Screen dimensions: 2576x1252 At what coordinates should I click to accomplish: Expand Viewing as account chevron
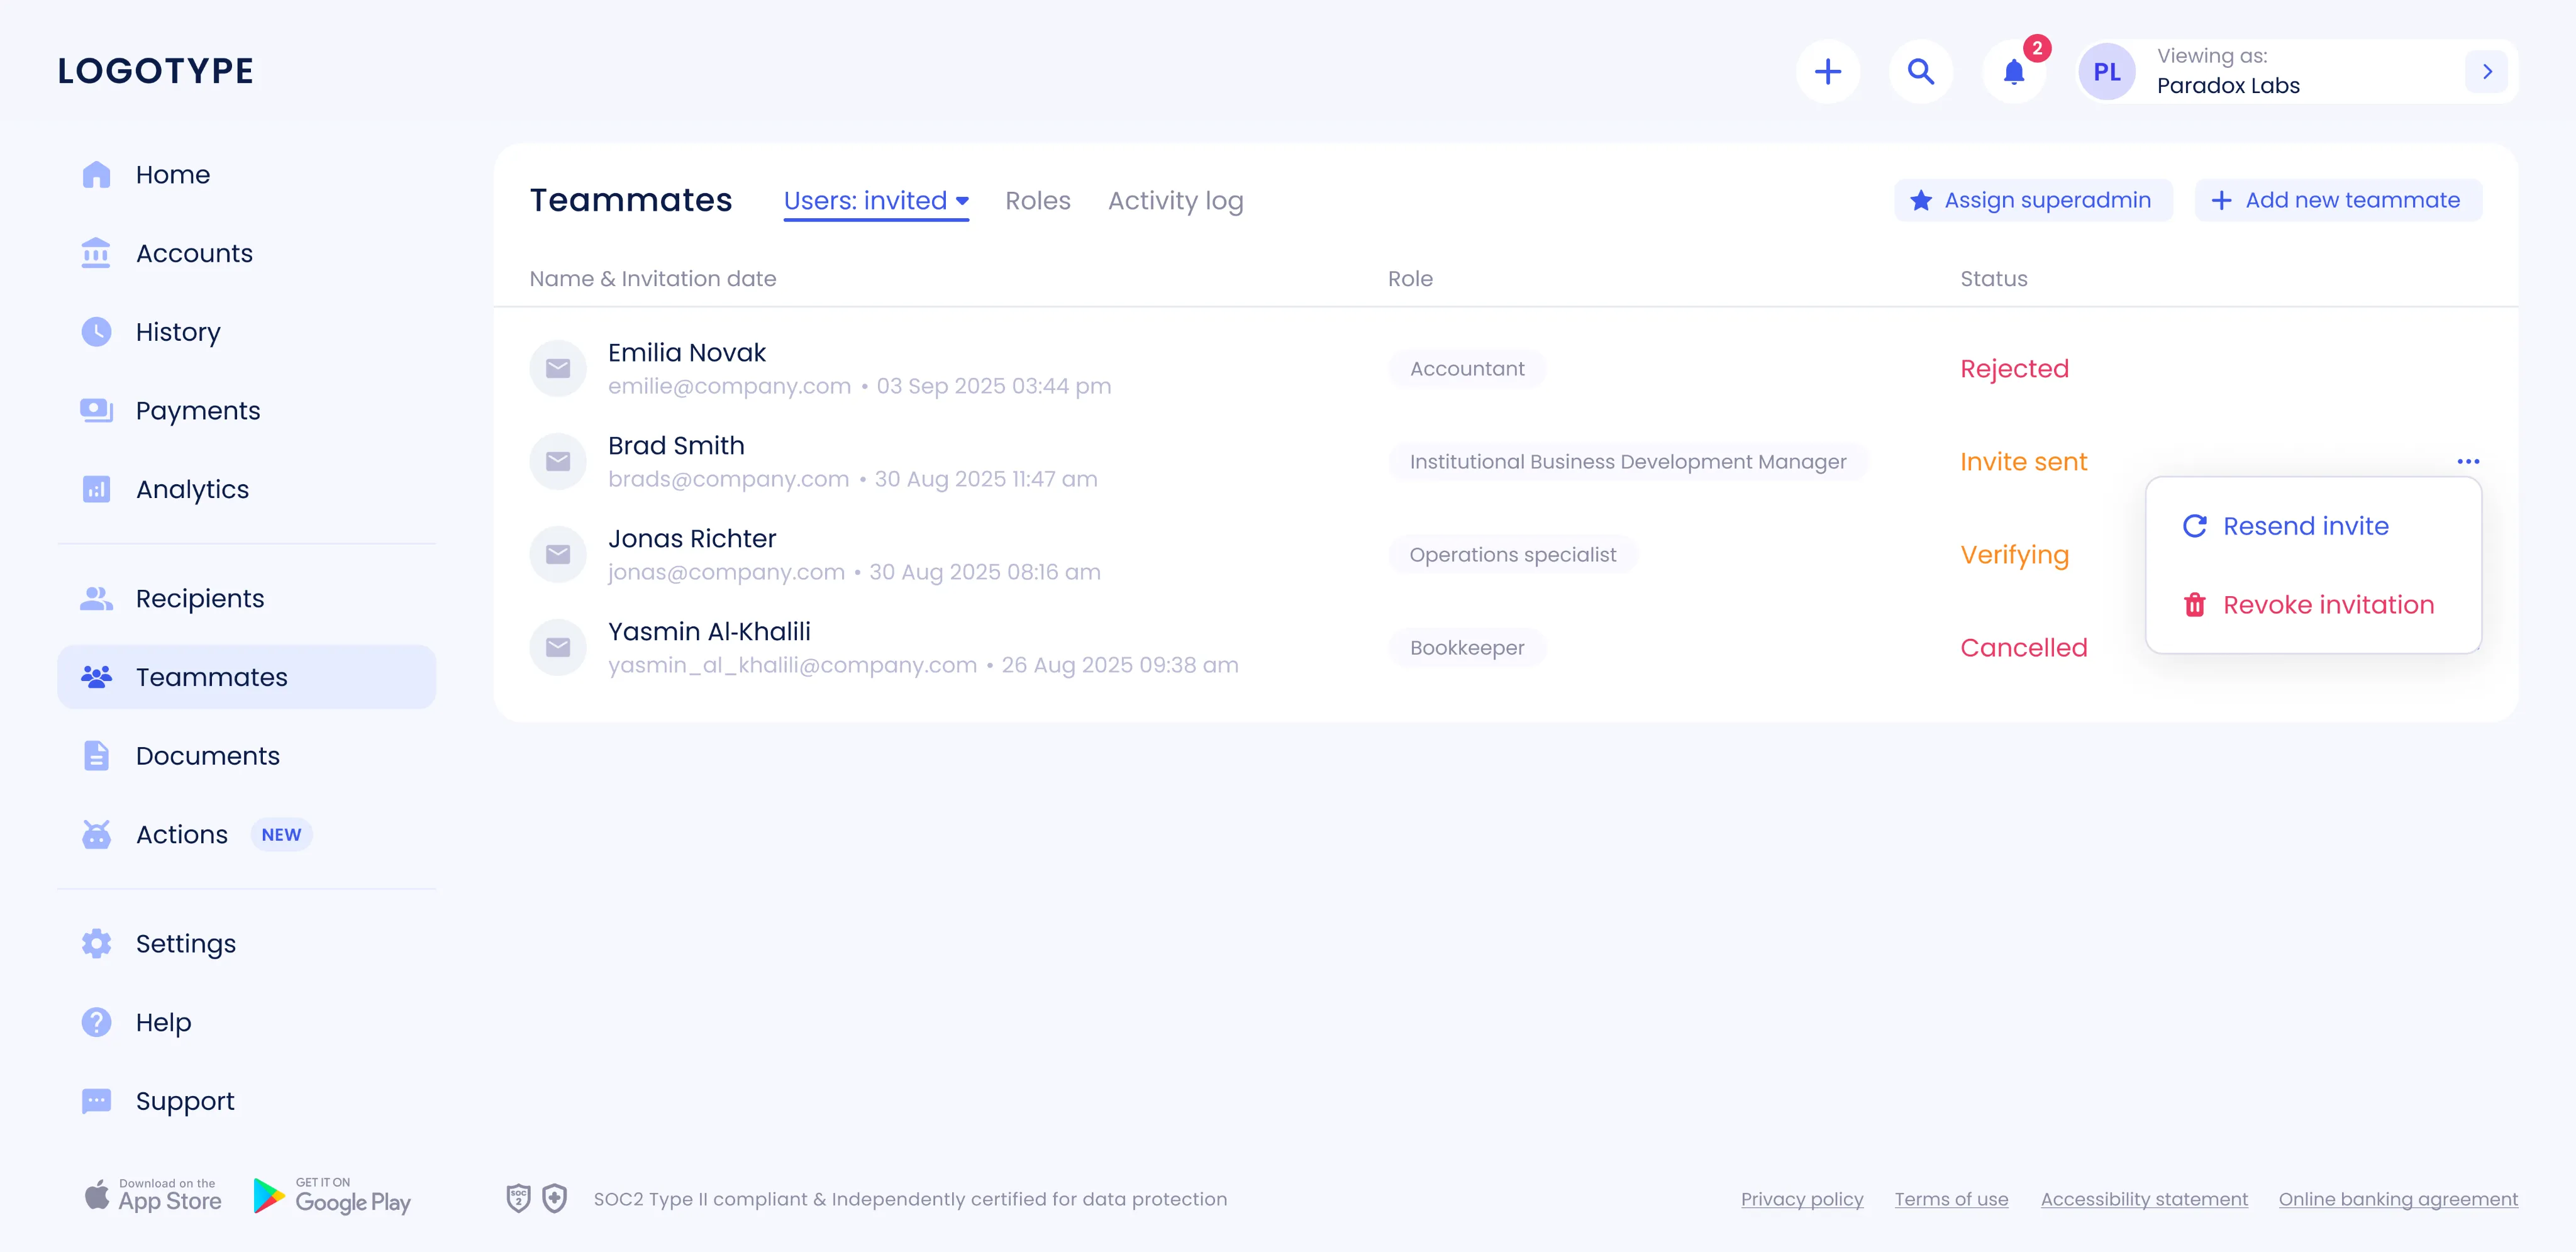coord(2486,71)
